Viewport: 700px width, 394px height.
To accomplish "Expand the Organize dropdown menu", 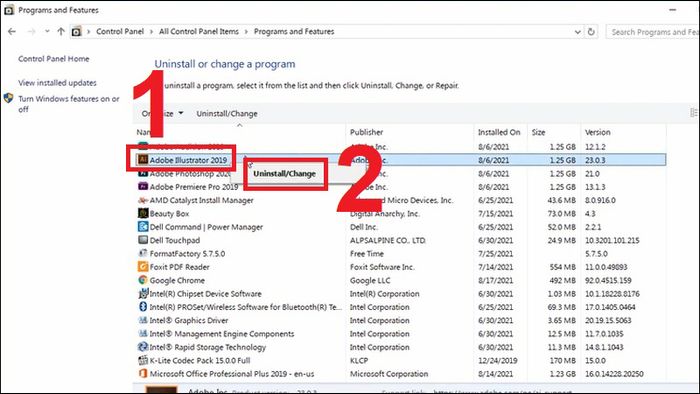I will 162,113.
